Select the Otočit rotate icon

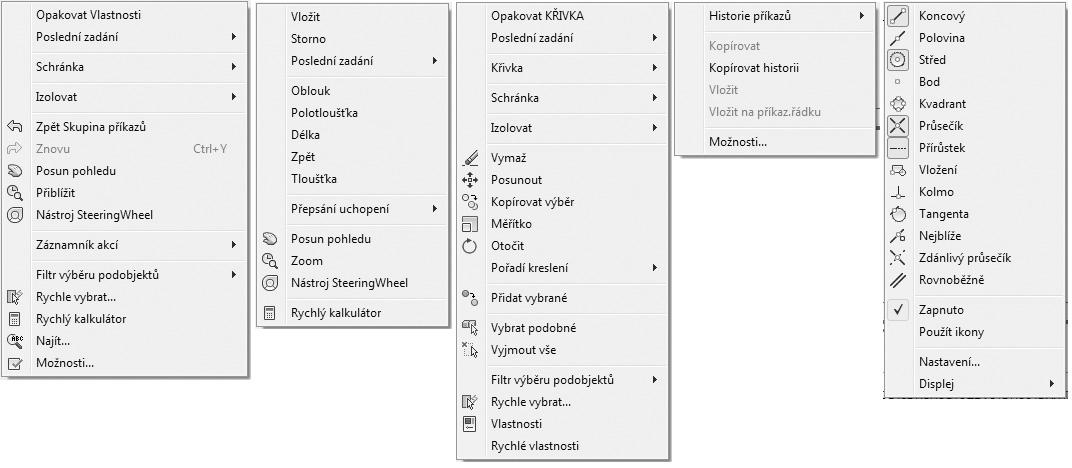click(470, 246)
